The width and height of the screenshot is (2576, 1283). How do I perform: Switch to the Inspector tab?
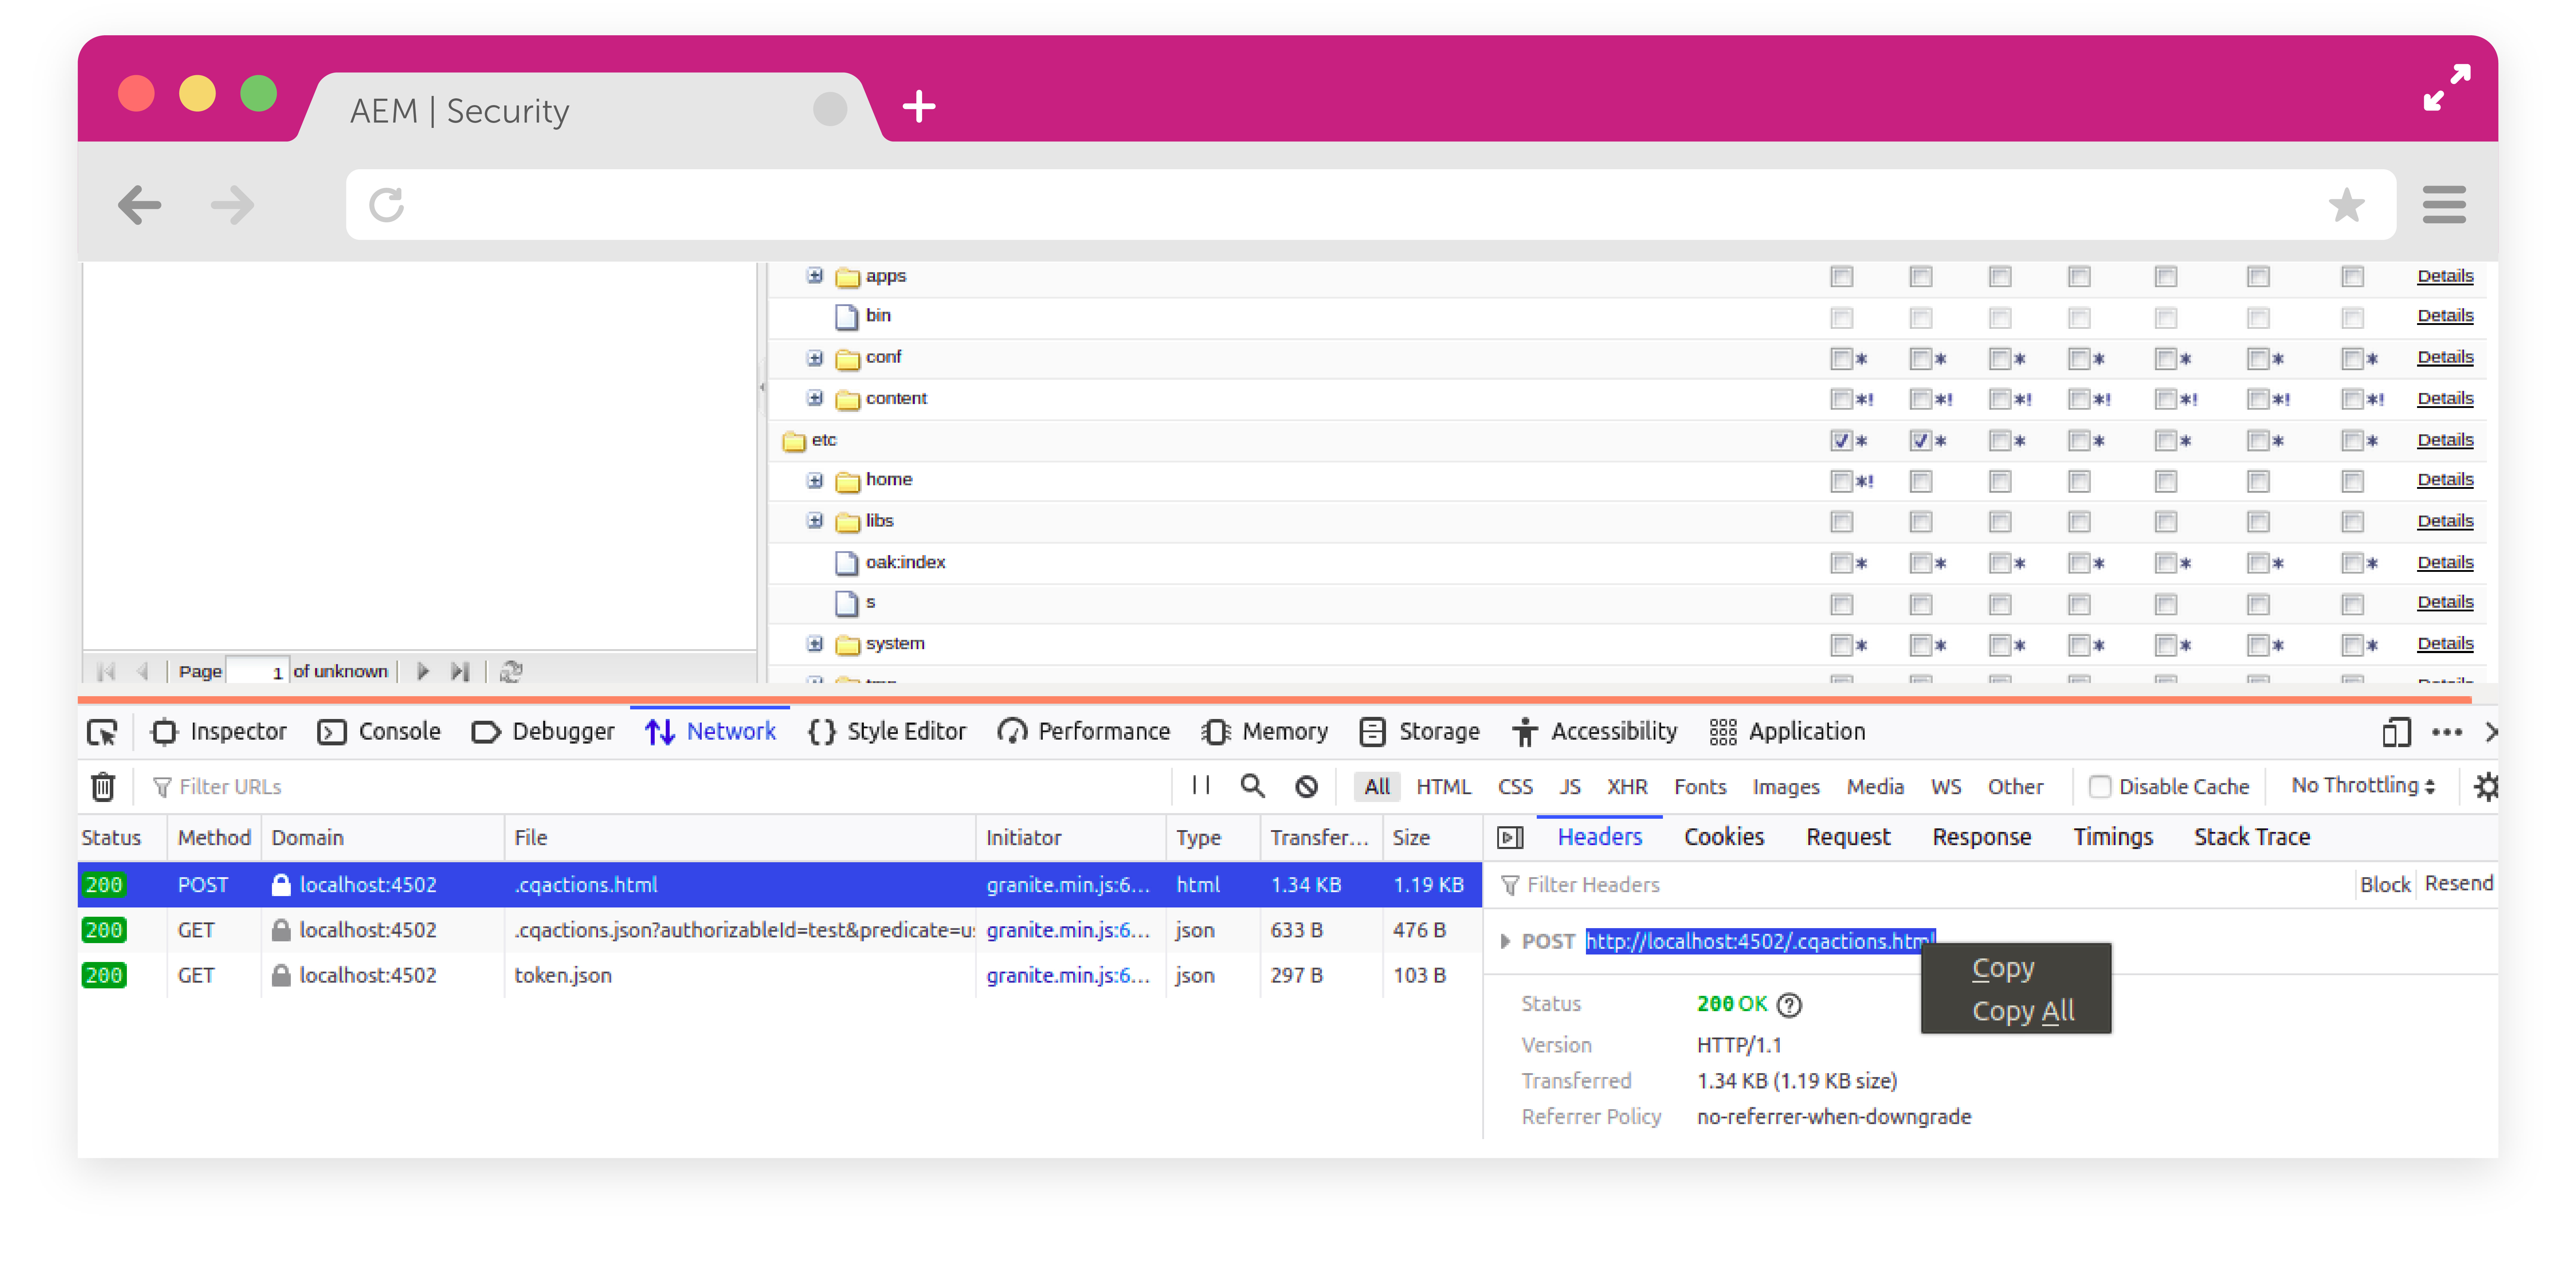pos(219,732)
